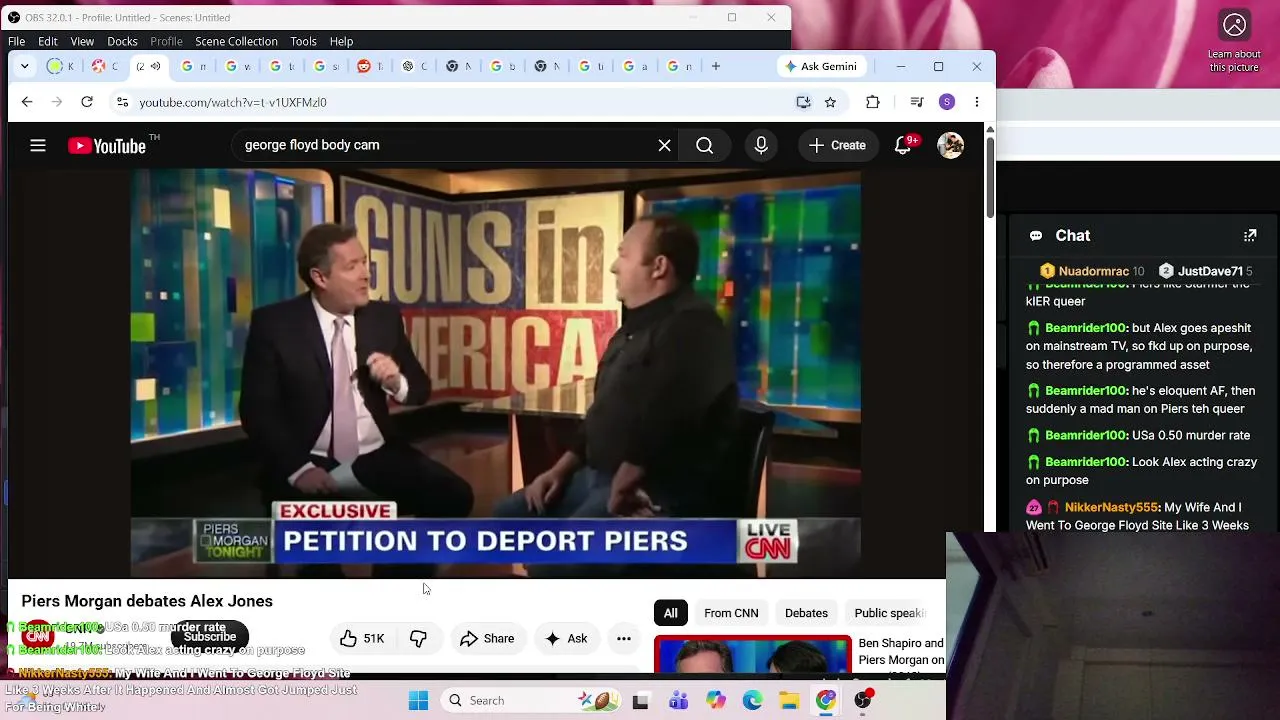The width and height of the screenshot is (1280, 720).
Task: Open Chrome media controls
Action: tap(917, 102)
